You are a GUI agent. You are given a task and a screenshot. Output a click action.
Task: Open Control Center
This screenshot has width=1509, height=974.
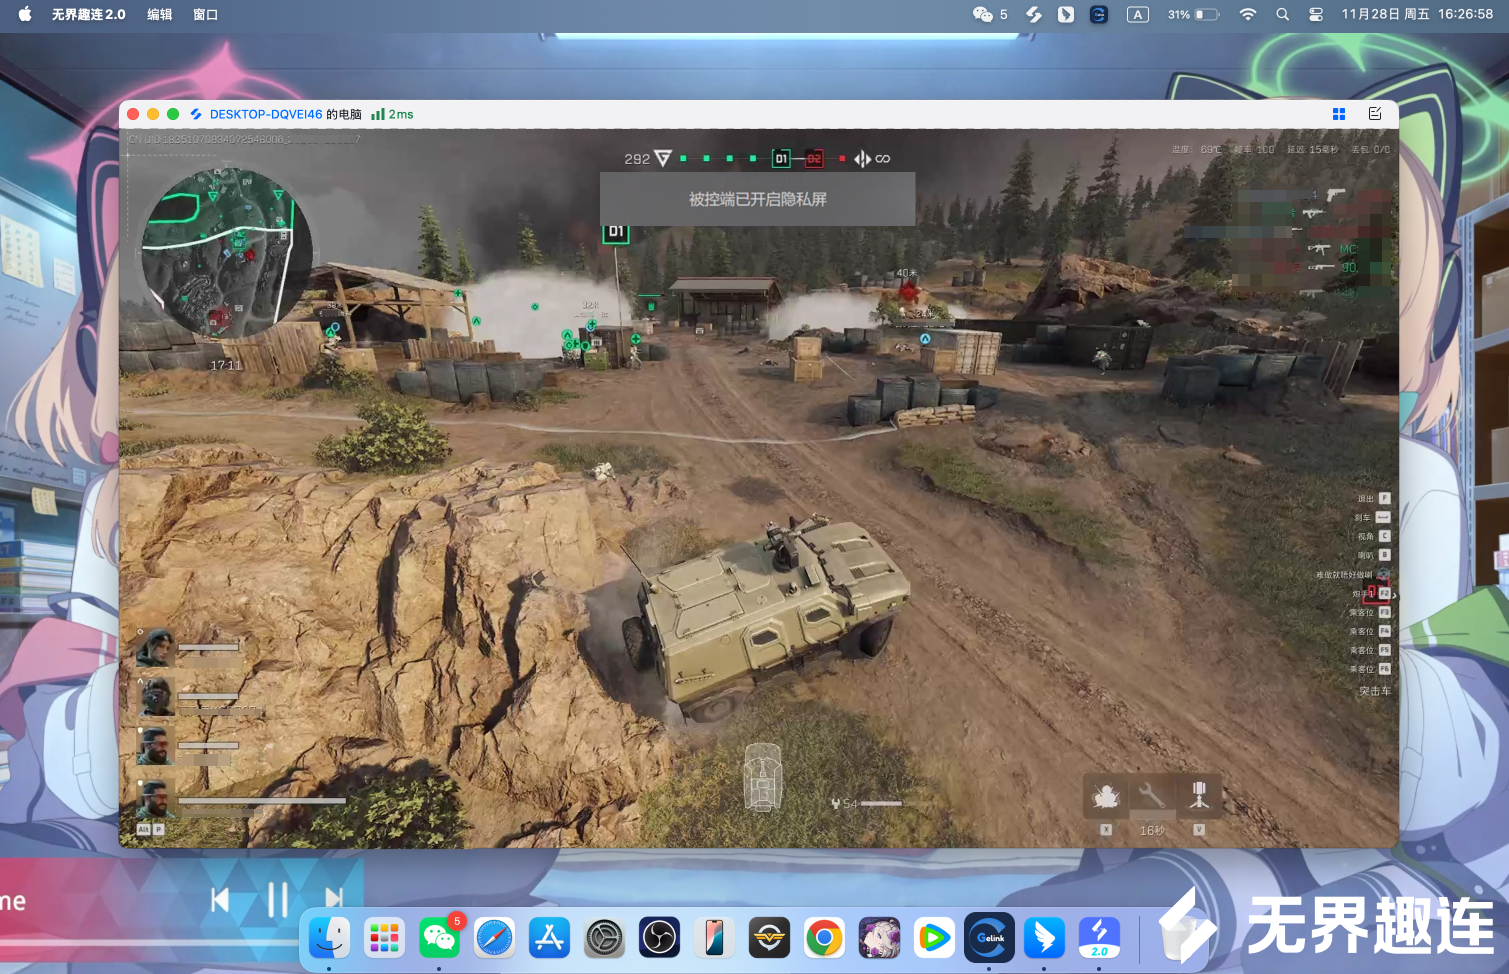coord(1316,15)
